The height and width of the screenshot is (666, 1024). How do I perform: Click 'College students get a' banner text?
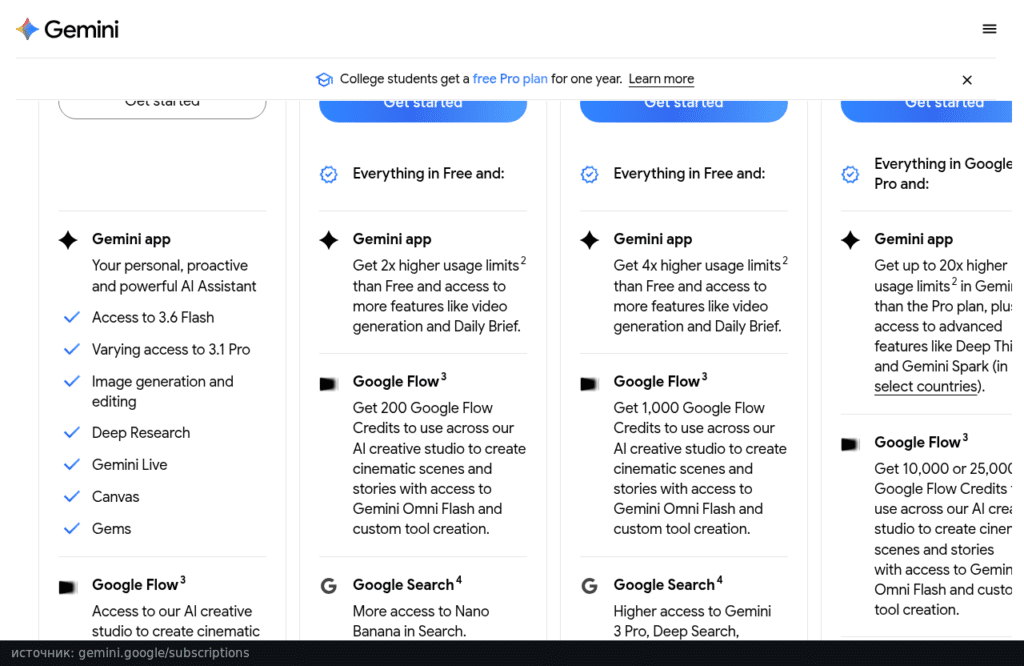(405, 79)
